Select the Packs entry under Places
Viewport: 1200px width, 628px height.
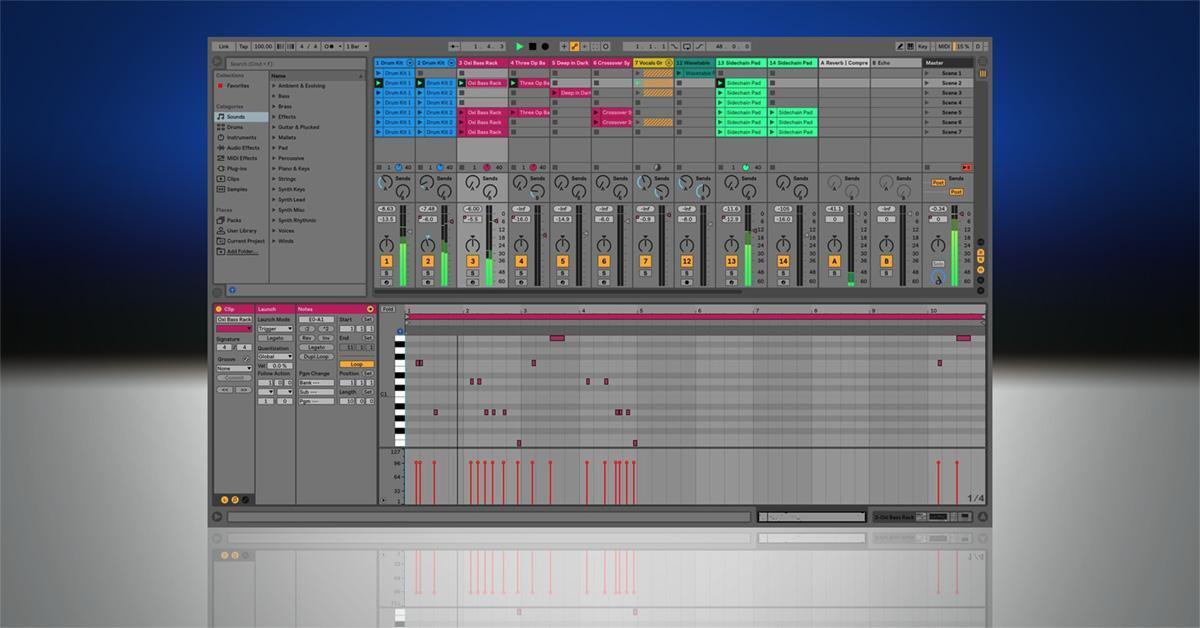click(x=234, y=220)
